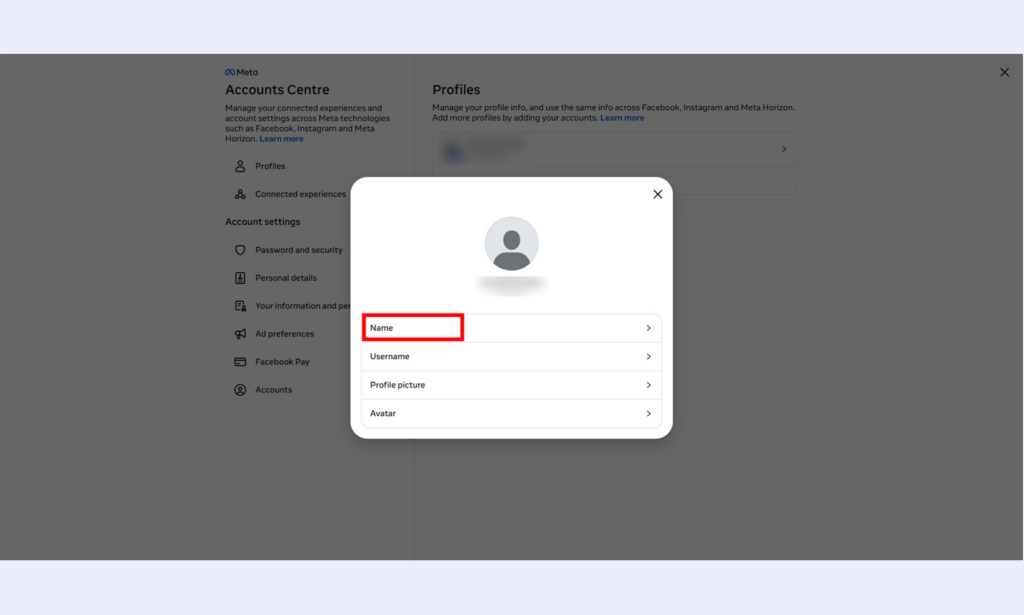
Task: Click the Accounts circle-person icon
Action: [x=240, y=390]
